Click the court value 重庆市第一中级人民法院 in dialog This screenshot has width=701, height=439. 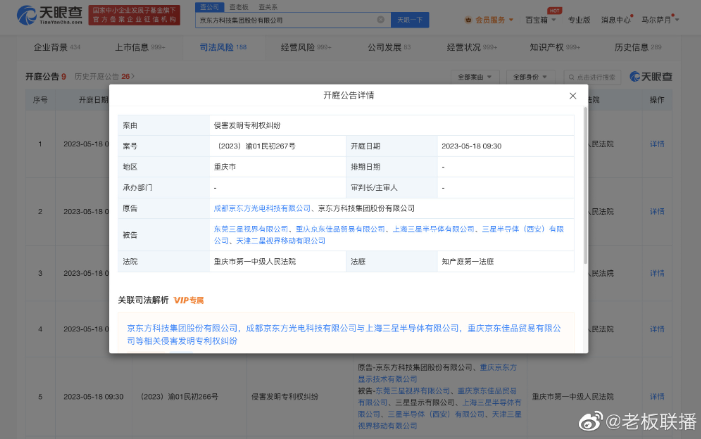[254, 262]
